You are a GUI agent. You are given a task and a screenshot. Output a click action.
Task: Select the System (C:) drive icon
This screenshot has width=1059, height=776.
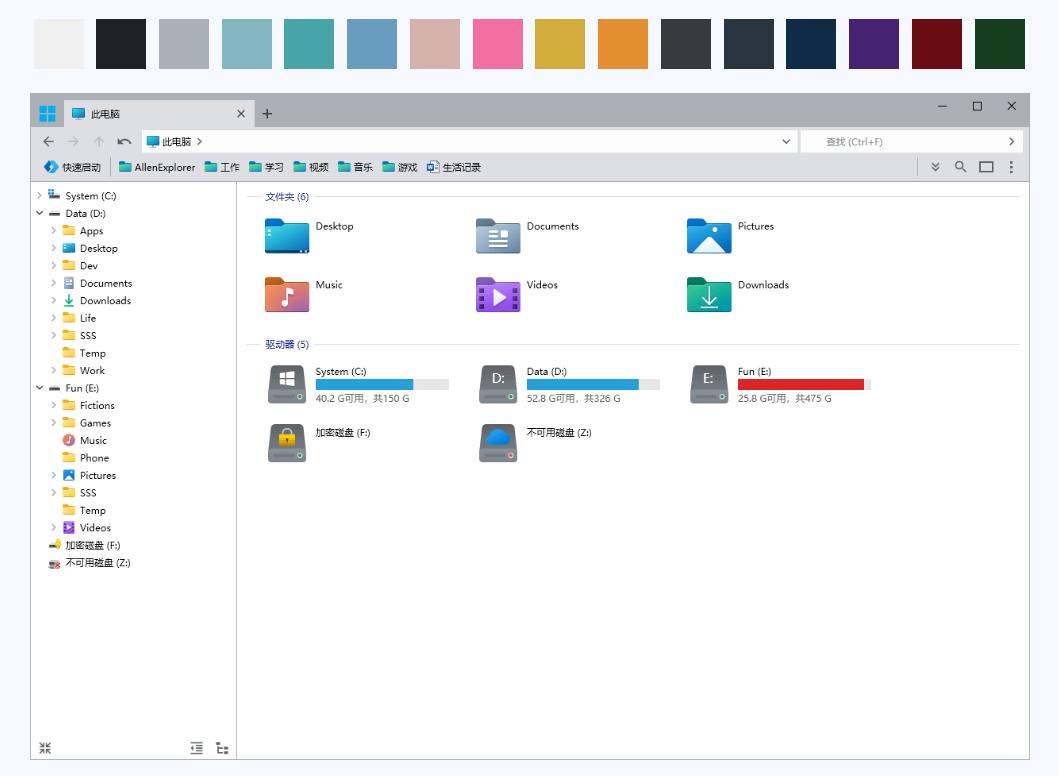287,384
